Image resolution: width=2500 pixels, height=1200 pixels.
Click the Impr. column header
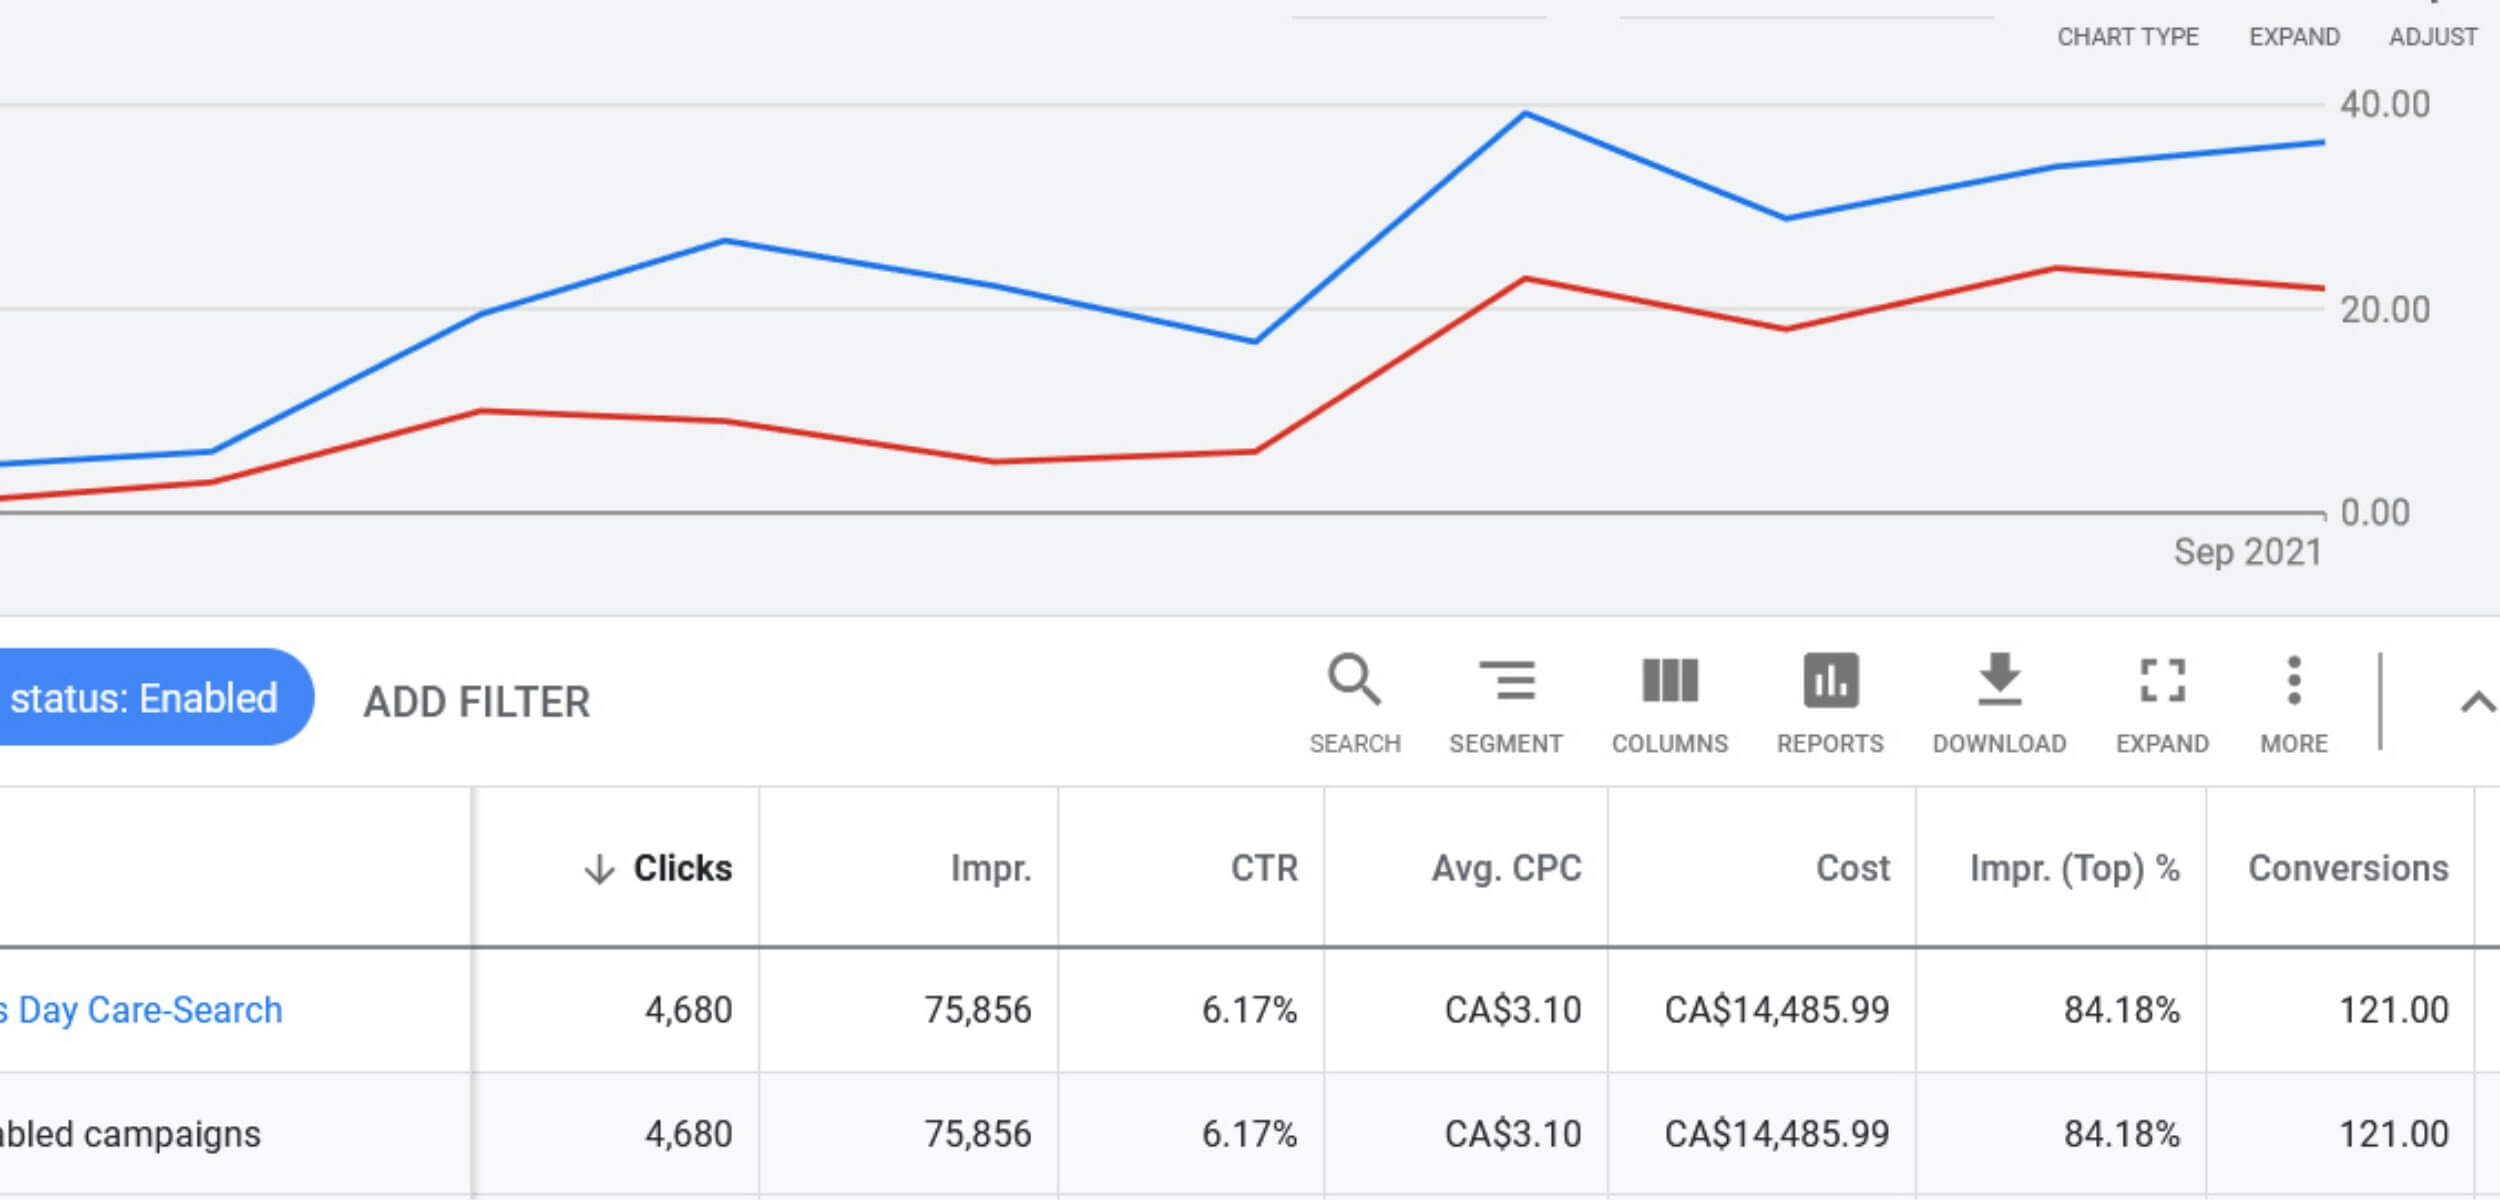coord(989,868)
